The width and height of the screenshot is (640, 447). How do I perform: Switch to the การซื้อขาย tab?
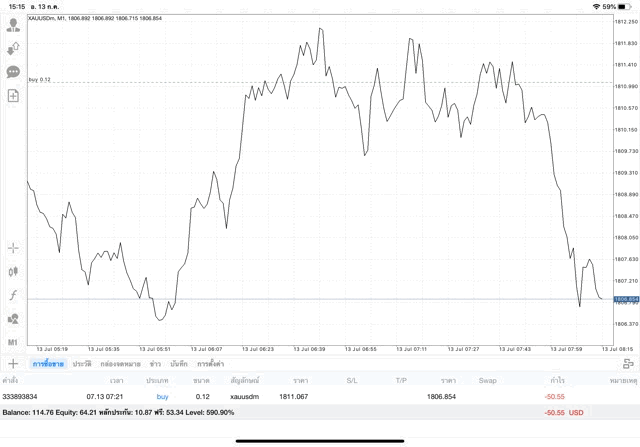click(48, 364)
